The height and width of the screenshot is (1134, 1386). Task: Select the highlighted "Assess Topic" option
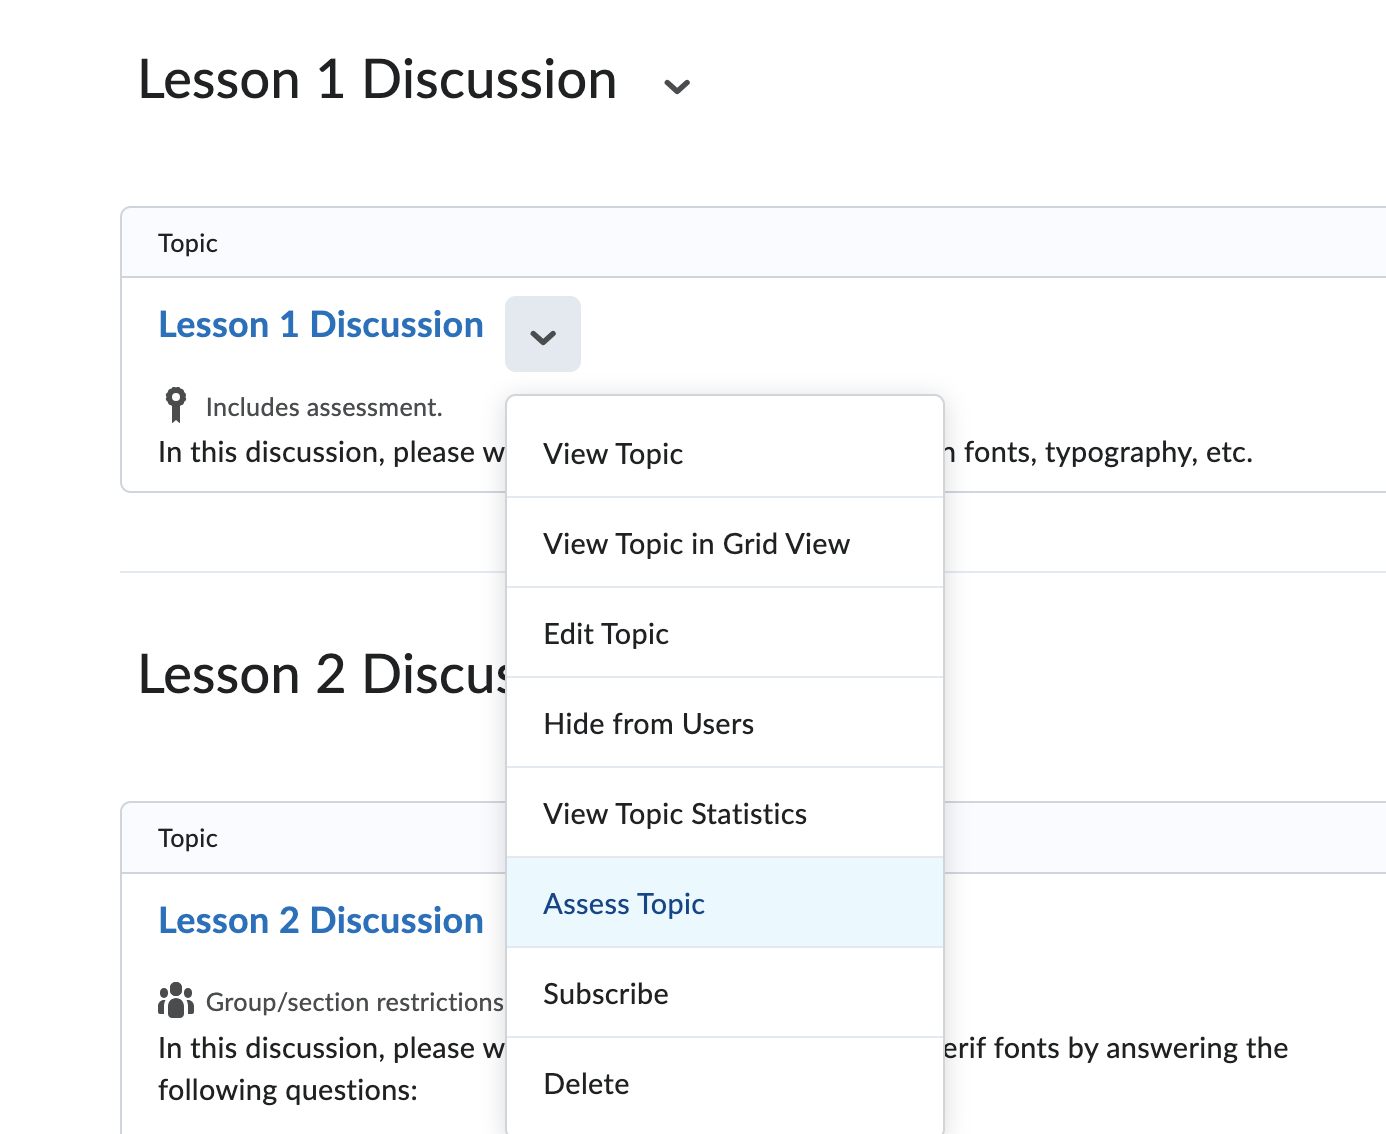pos(624,903)
